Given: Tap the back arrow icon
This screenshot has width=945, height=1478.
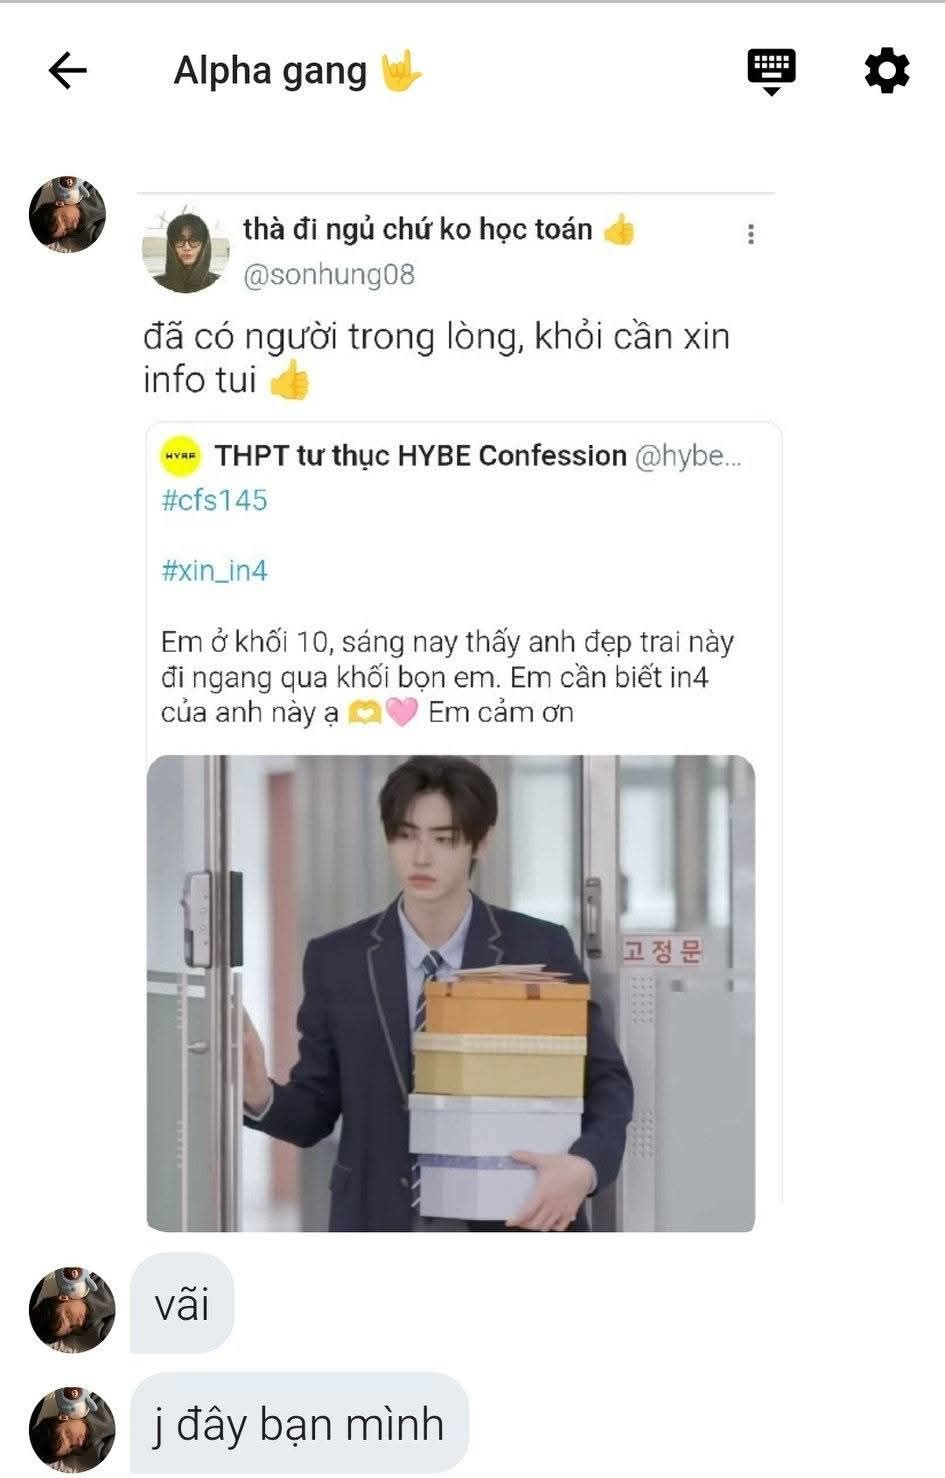Looking at the screenshot, I should point(67,71).
